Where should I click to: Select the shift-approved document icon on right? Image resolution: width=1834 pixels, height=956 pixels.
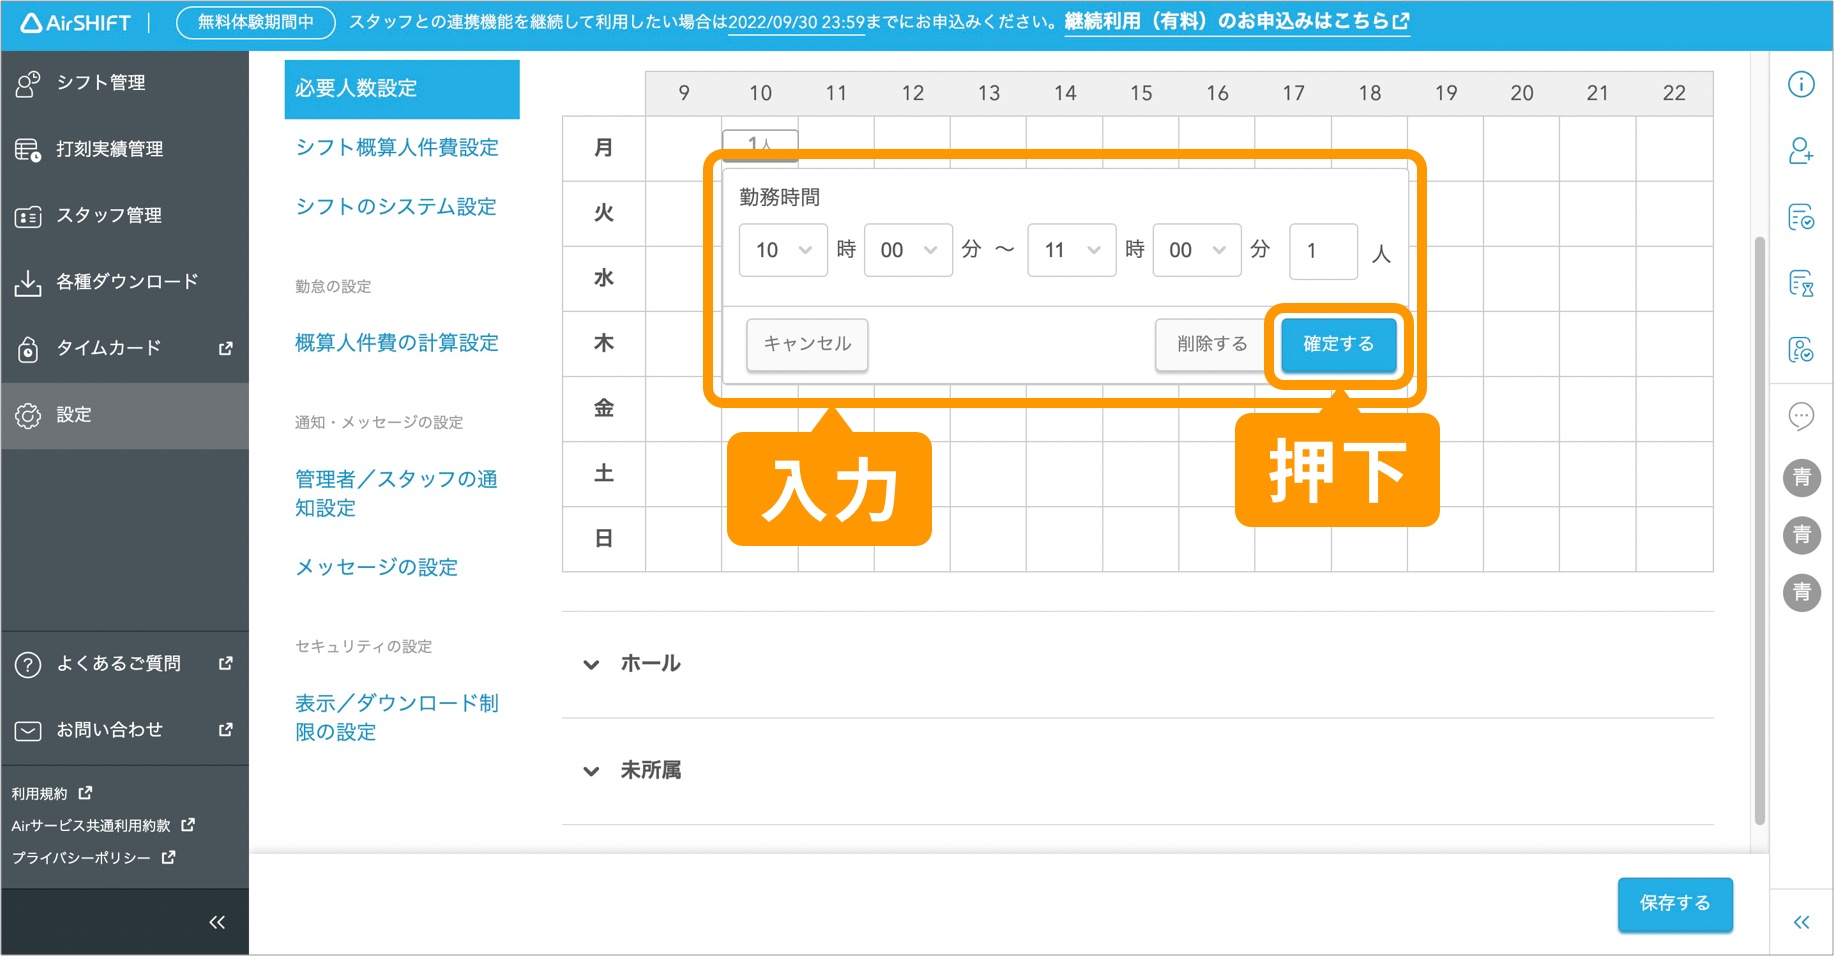tap(1801, 217)
